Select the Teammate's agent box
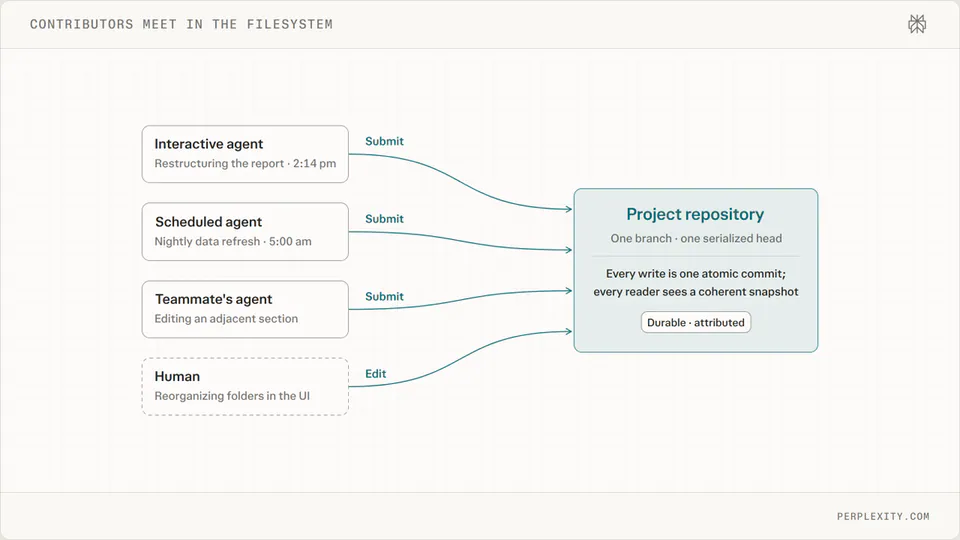The height and width of the screenshot is (540, 960). pos(245,309)
